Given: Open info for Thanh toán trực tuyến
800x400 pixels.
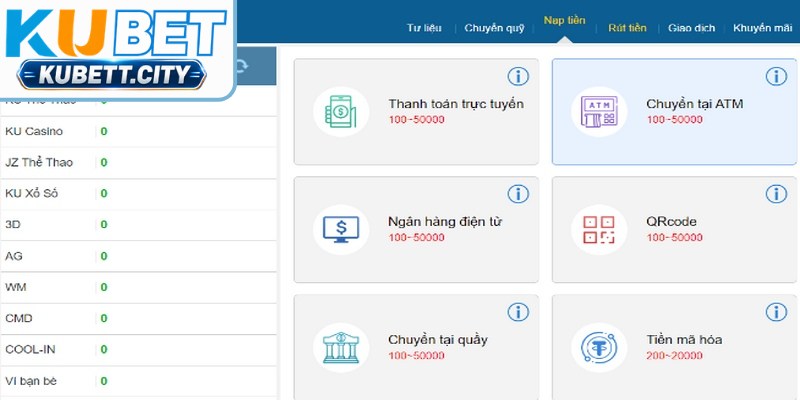Looking at the screenshot, I should [x=518, y=77].
